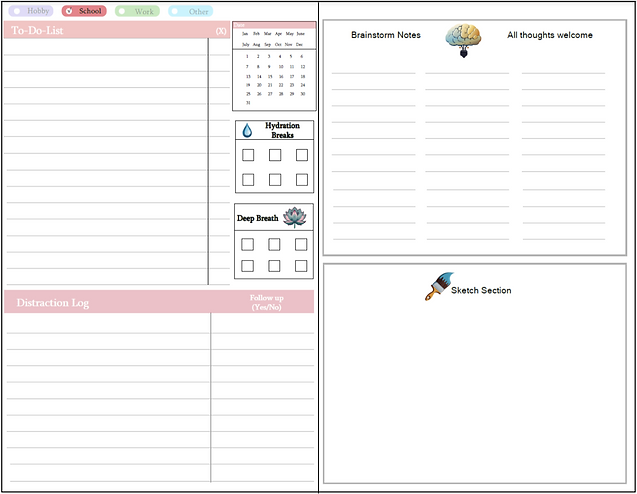637x494 pixels.
Task: Click the Follow up (Yes/No) column header
Action: click(x=266, y=302)
